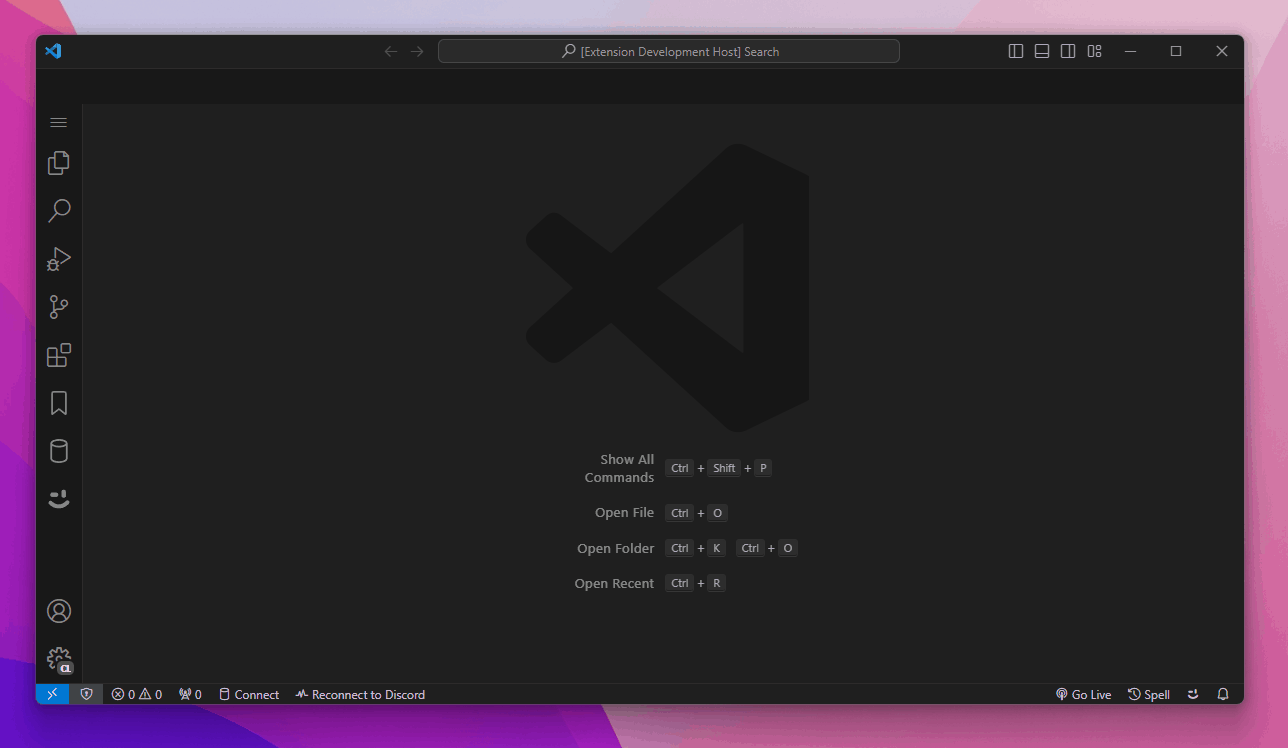Start Go Live server
Screen dimensions: 1288x748
(x=1083, y=694)
